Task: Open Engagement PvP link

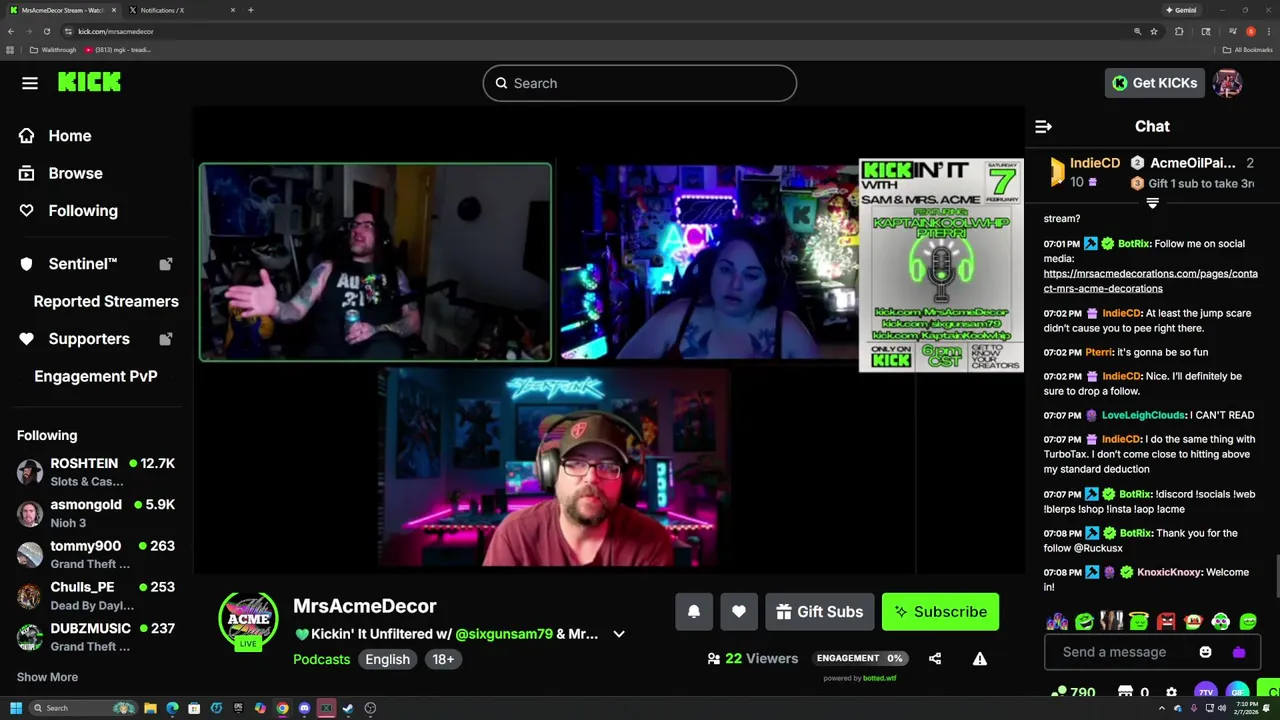Action: point(96,376)
